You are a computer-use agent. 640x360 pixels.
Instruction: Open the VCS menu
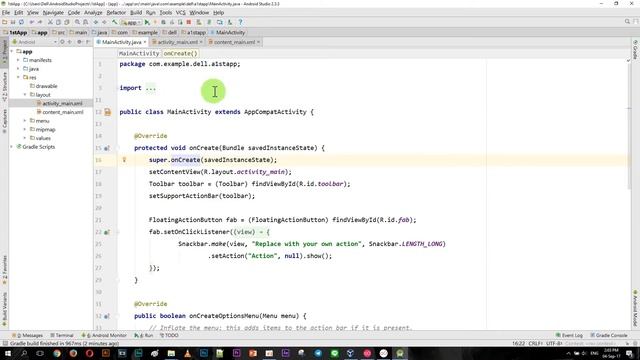click(x=180, y=13)
